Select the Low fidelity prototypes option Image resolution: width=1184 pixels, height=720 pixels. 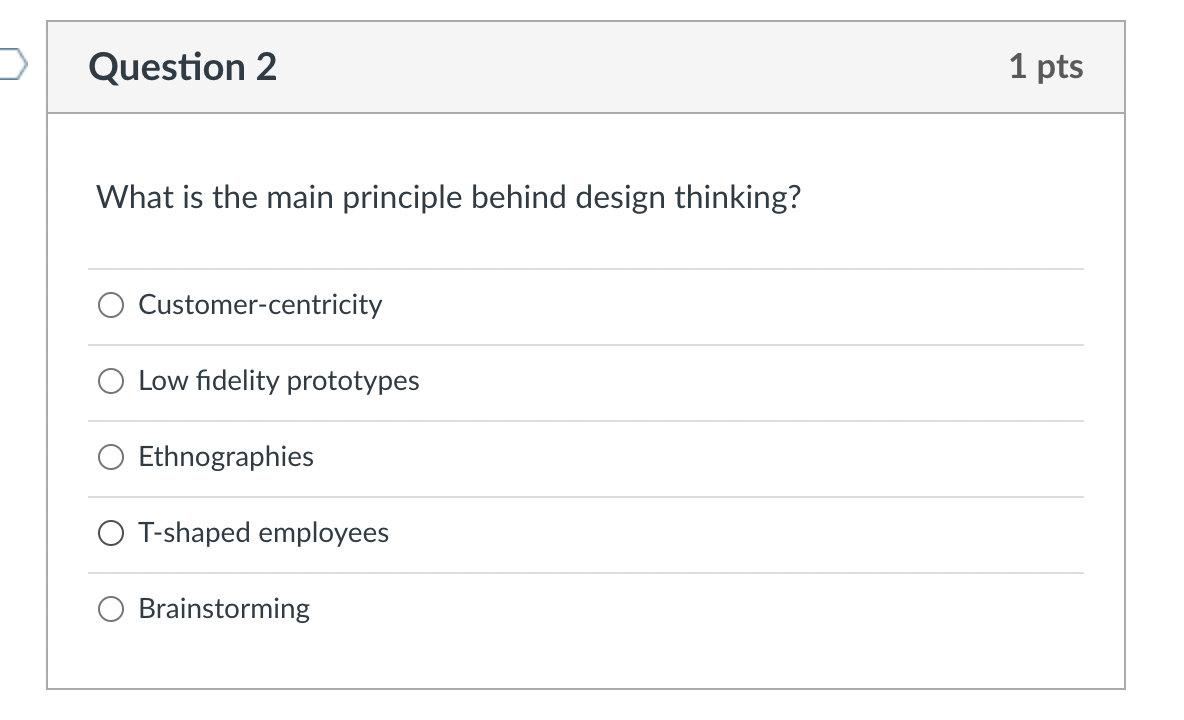[111, 381]
